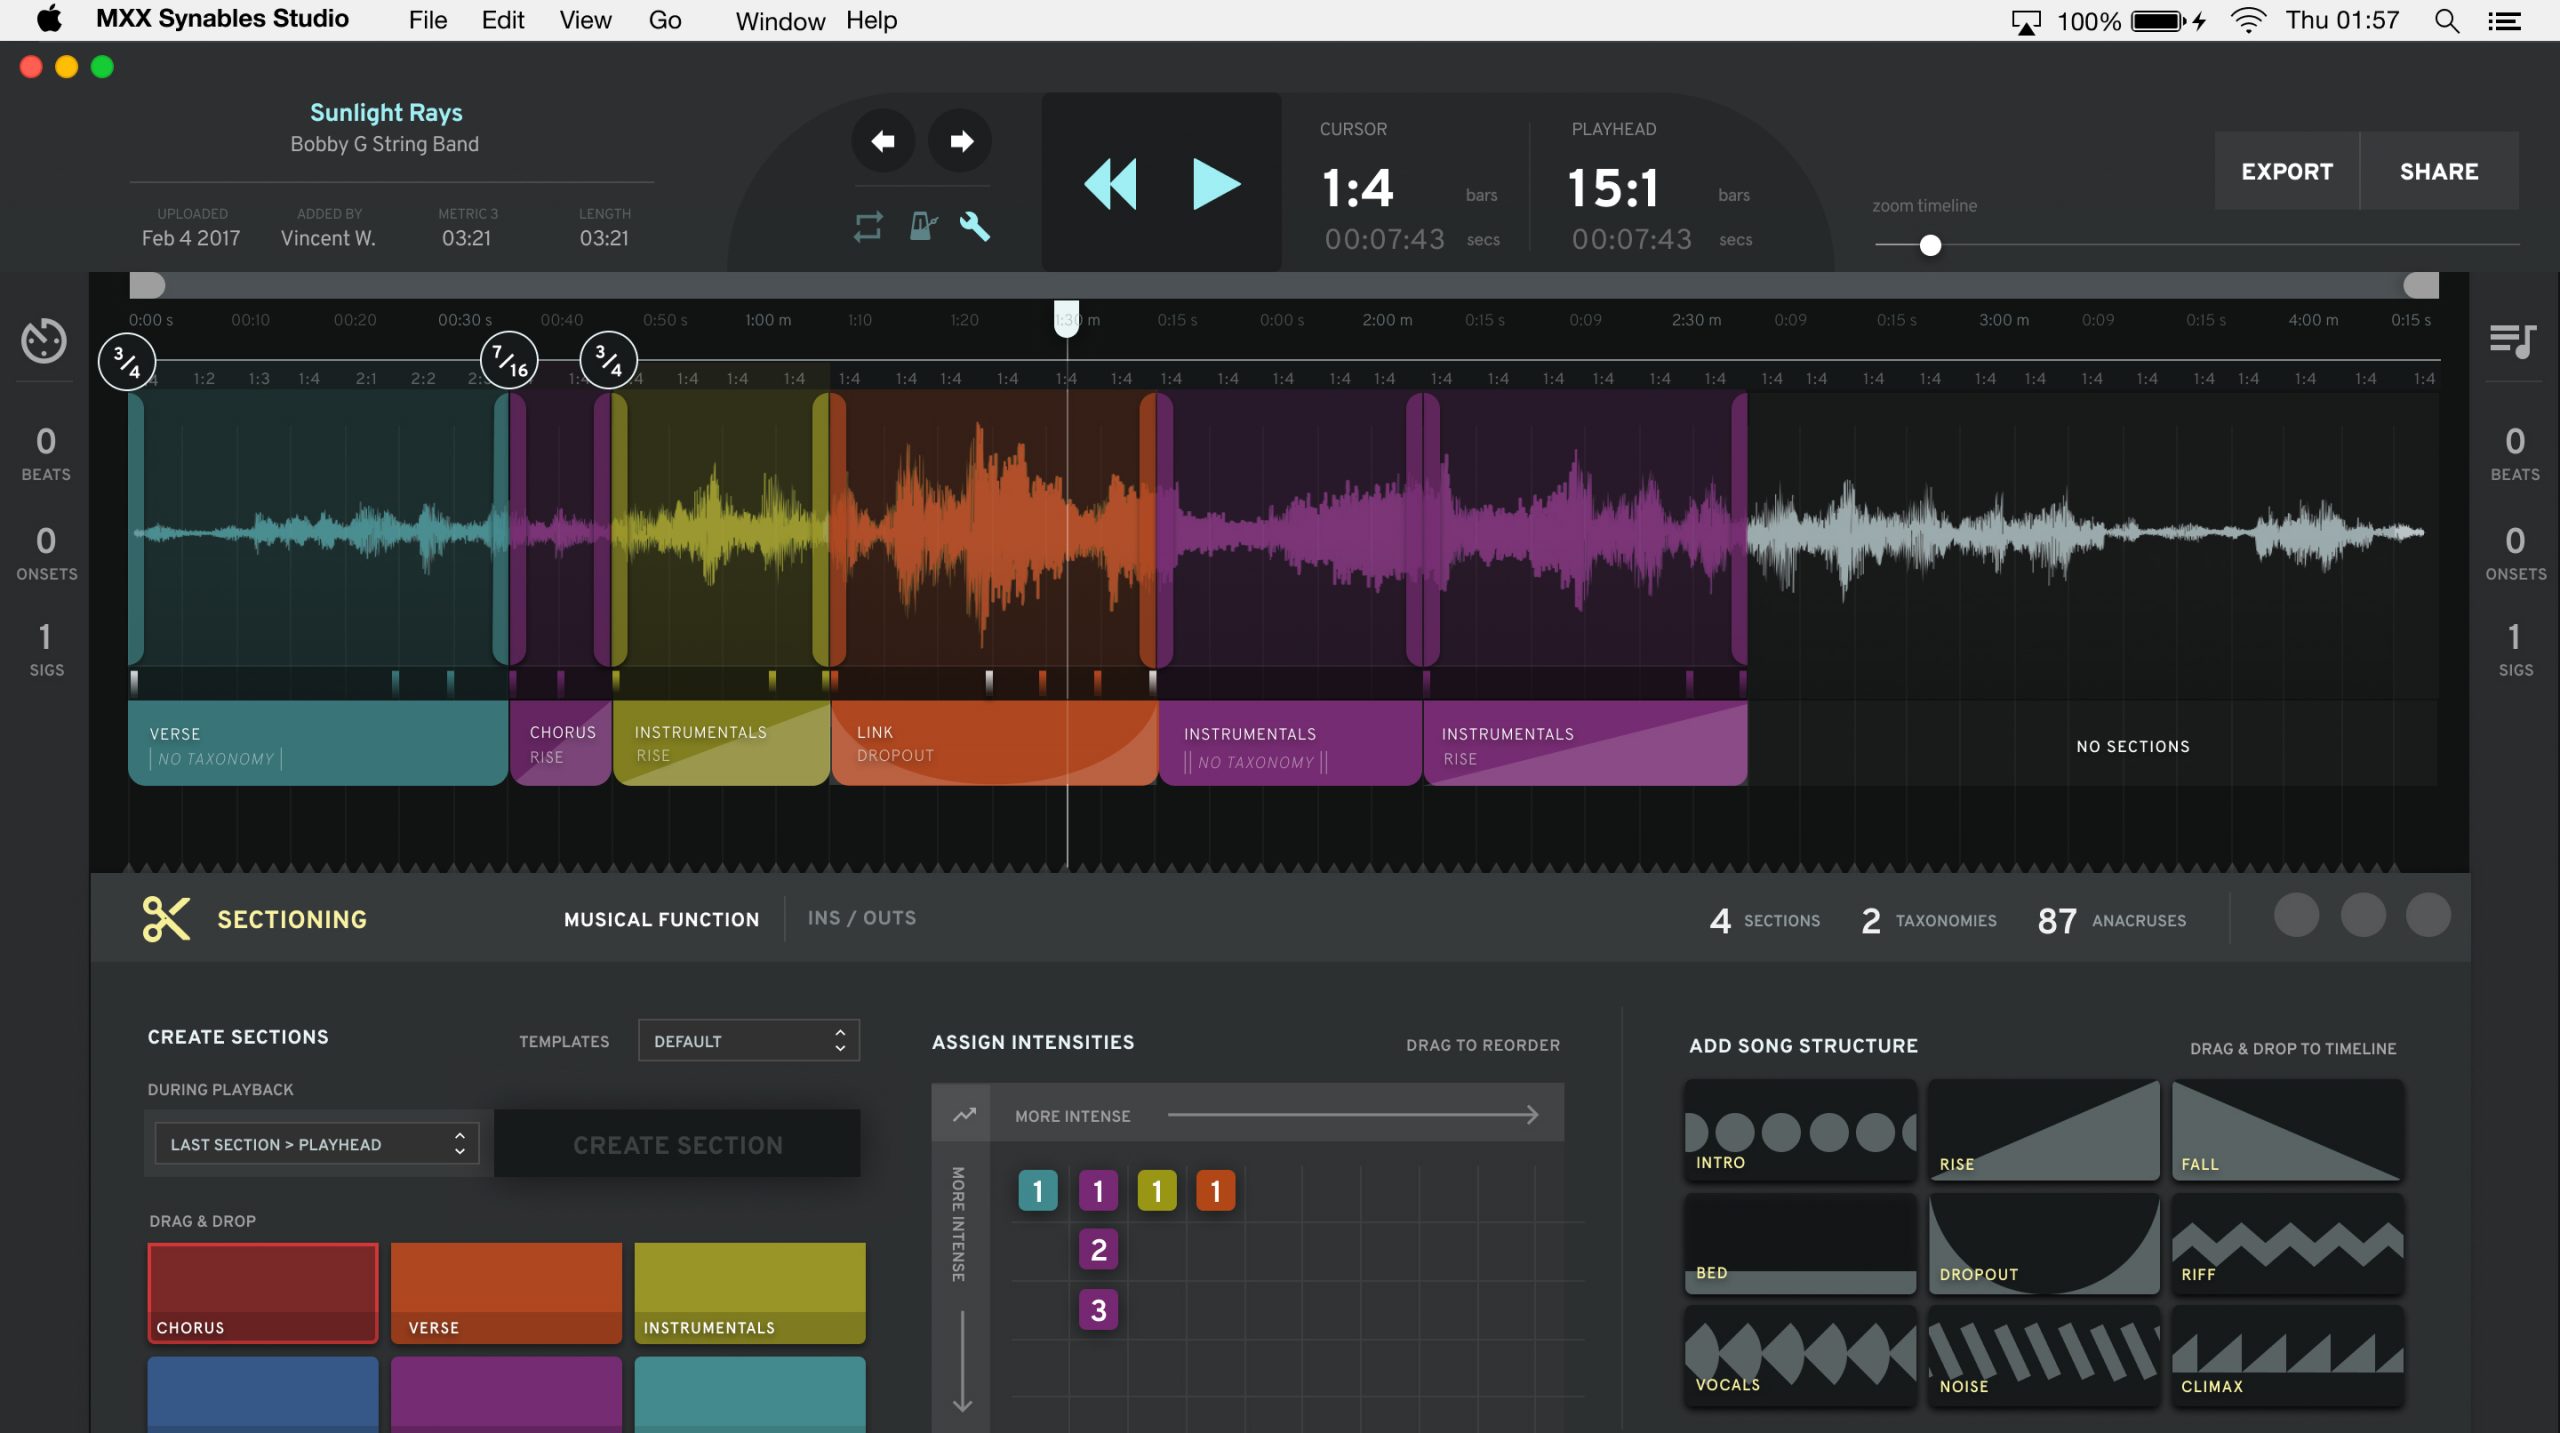This screenshot has width=2560, height=1433.
Task: Click the scissors Sectioning icon
Action: coord(166,919)
